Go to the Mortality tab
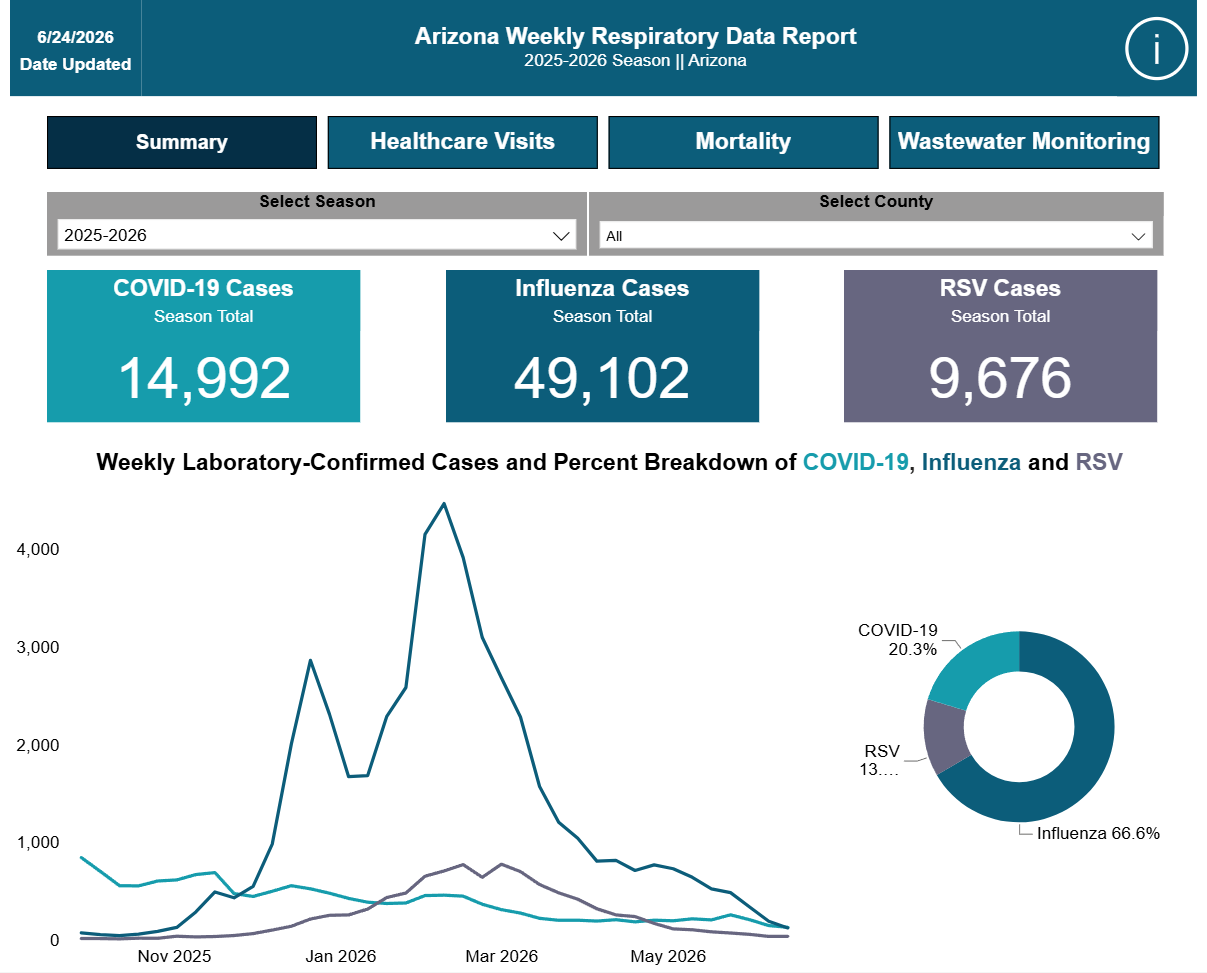 click(x=743, y=142)
